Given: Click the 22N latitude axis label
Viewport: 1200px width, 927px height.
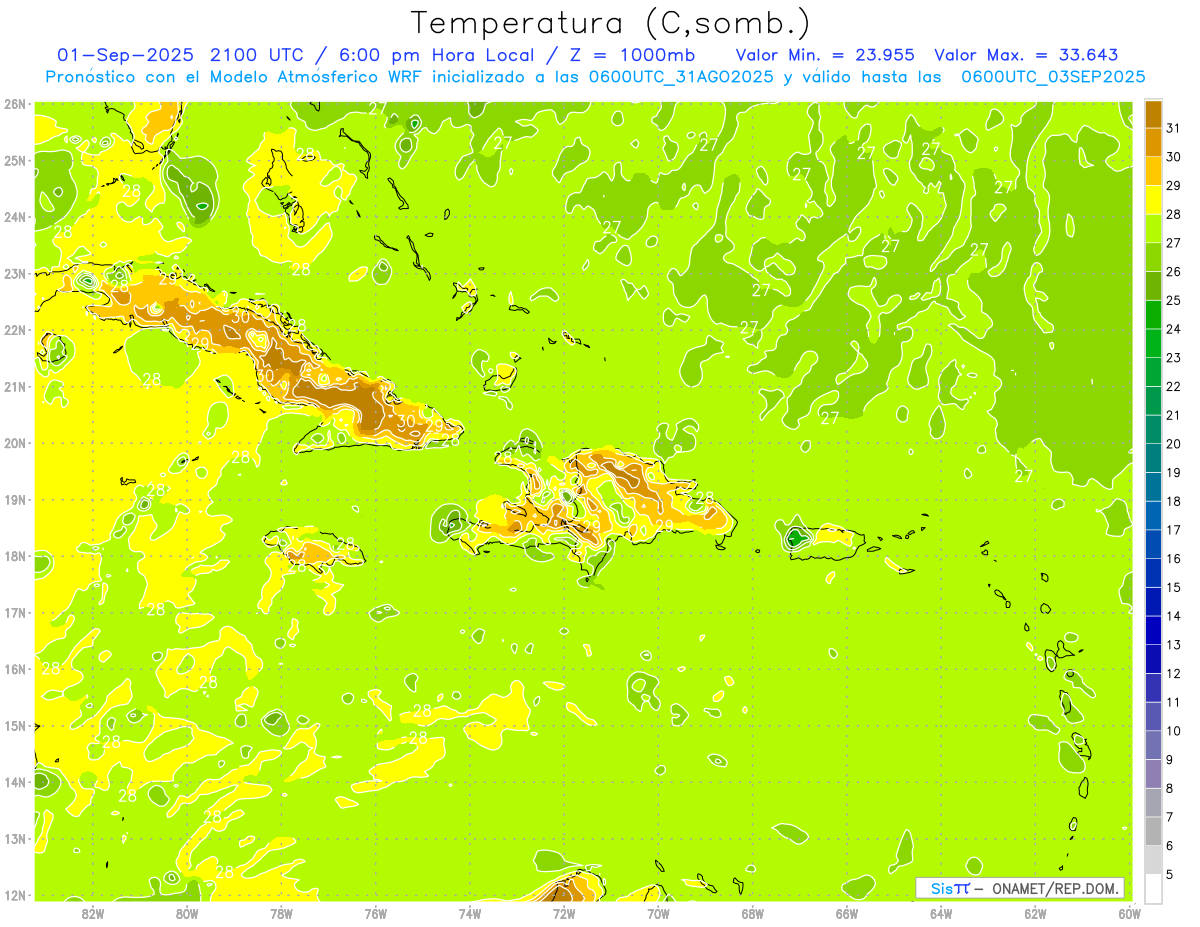Looking at the screenshot, I should click(x=14, y=330).
